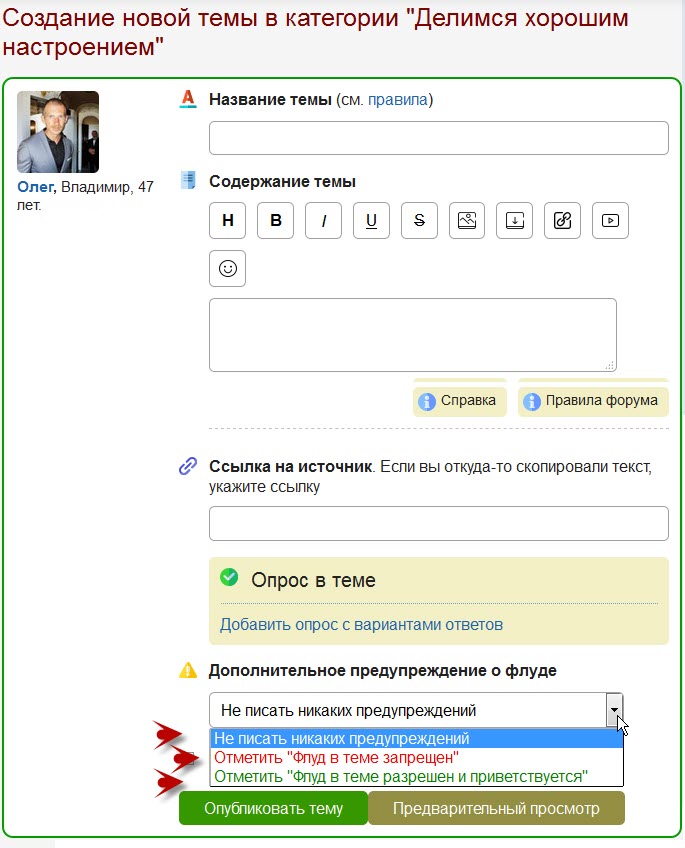Click the "Опубликовать тему" button
The image size is (685, 848).
(x=273, y=809)
